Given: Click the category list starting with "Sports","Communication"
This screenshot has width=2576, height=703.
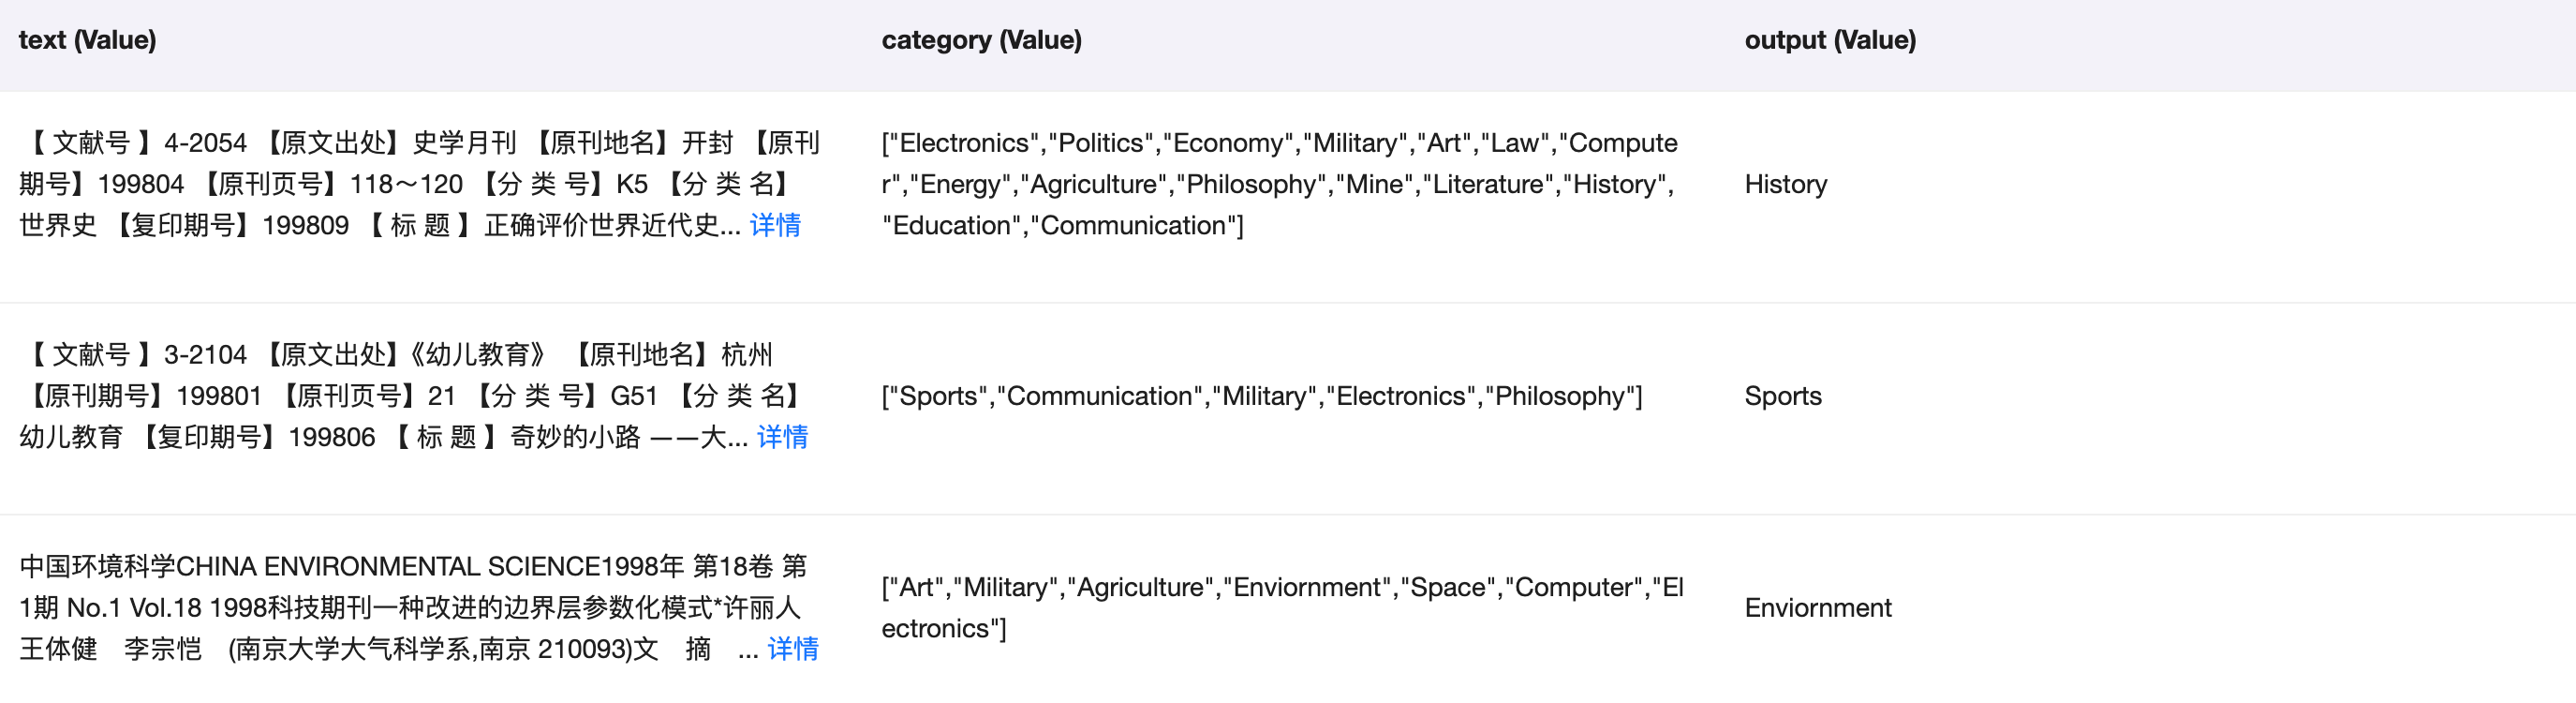Looking at the screenshot, I should (x=1260, y=396).
